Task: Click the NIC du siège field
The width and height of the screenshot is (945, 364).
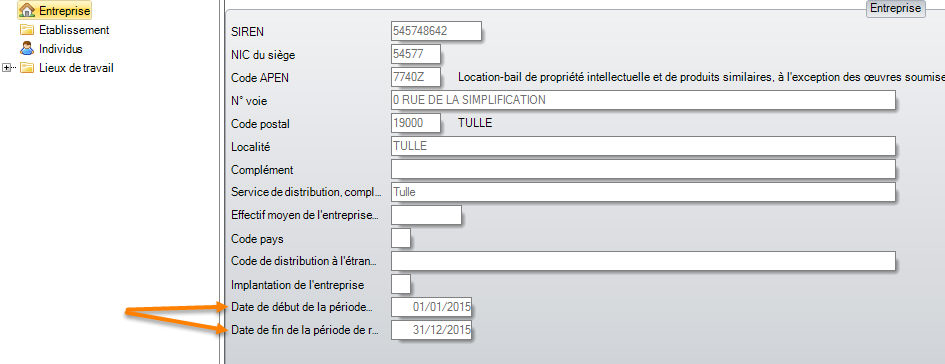Action: (x=416, y=54)
